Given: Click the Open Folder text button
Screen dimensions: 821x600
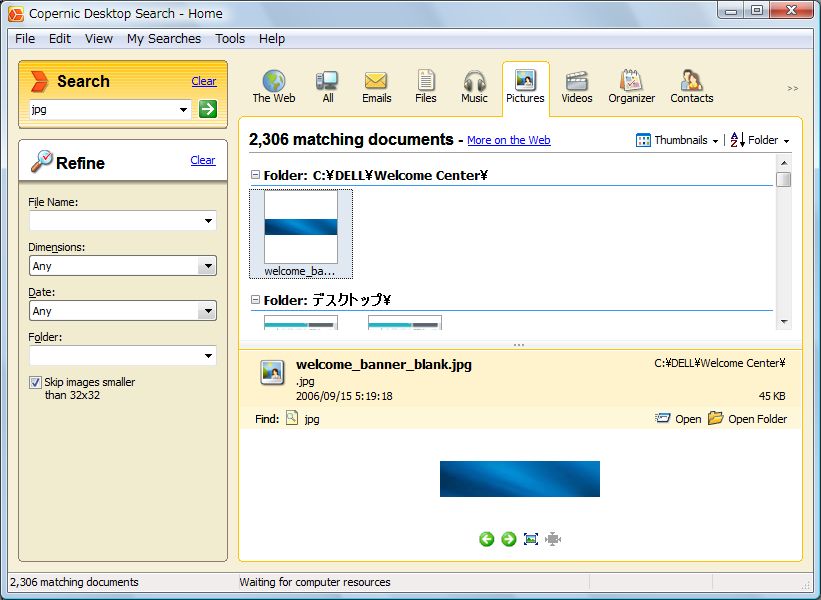Looking at the screenshot, I should pyautogui.click(x=757, y=419).
